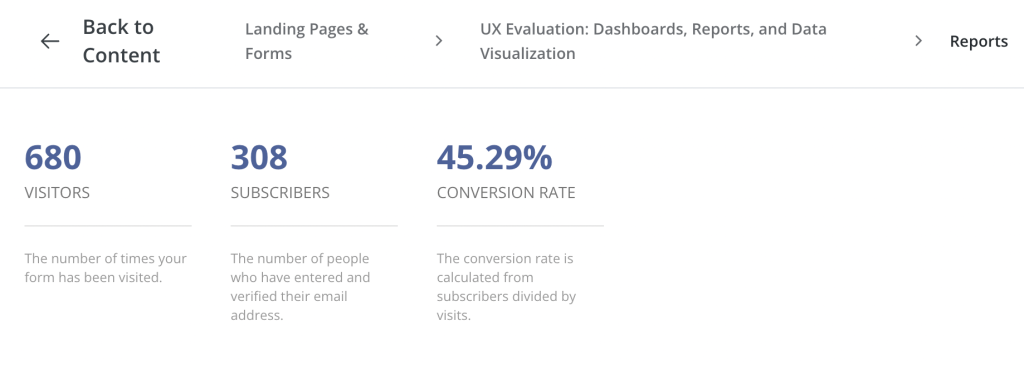Click the back arrow icon
Screen dimensions: 1024x365
pos(50,41)
